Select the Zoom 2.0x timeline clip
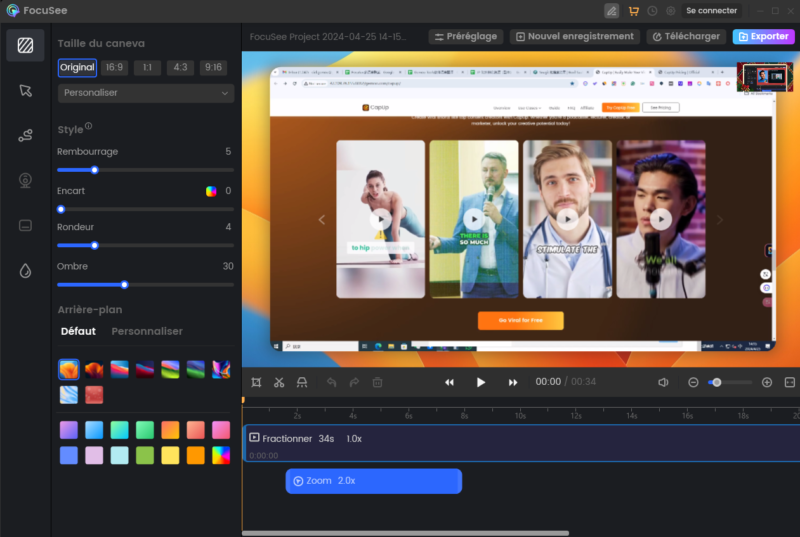 click(373, 481)
